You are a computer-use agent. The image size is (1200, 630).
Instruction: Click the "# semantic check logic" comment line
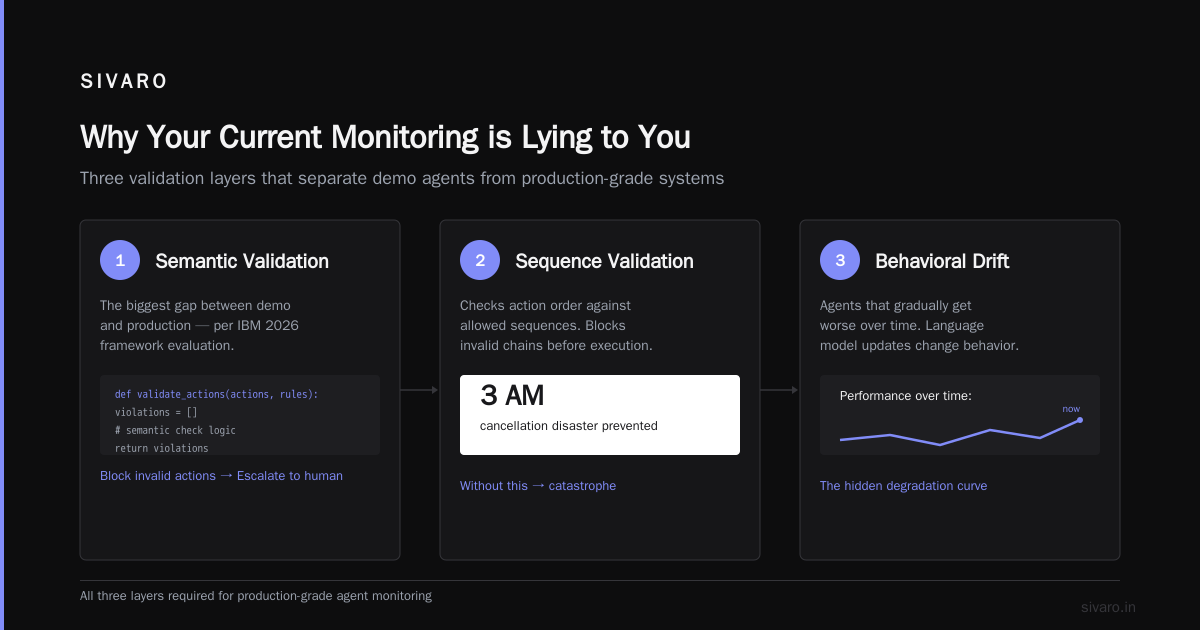pos(175,430)
